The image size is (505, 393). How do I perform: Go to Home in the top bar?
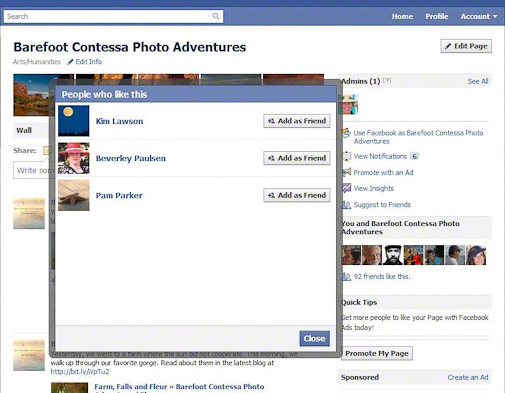[402, 16]
